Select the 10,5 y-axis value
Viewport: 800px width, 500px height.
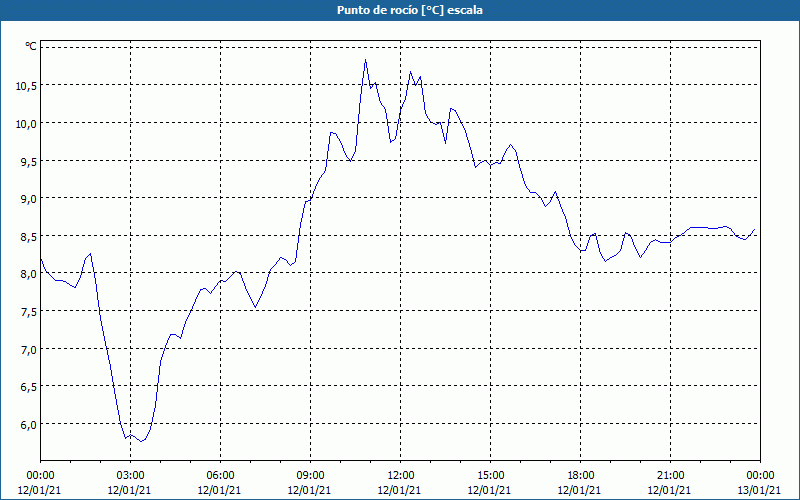coord(26,86)
